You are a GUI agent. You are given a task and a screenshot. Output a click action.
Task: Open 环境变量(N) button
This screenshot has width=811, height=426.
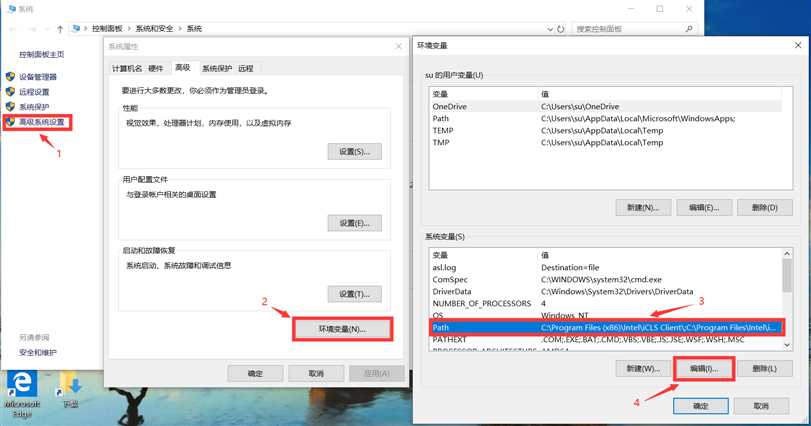tap(342, 329)
